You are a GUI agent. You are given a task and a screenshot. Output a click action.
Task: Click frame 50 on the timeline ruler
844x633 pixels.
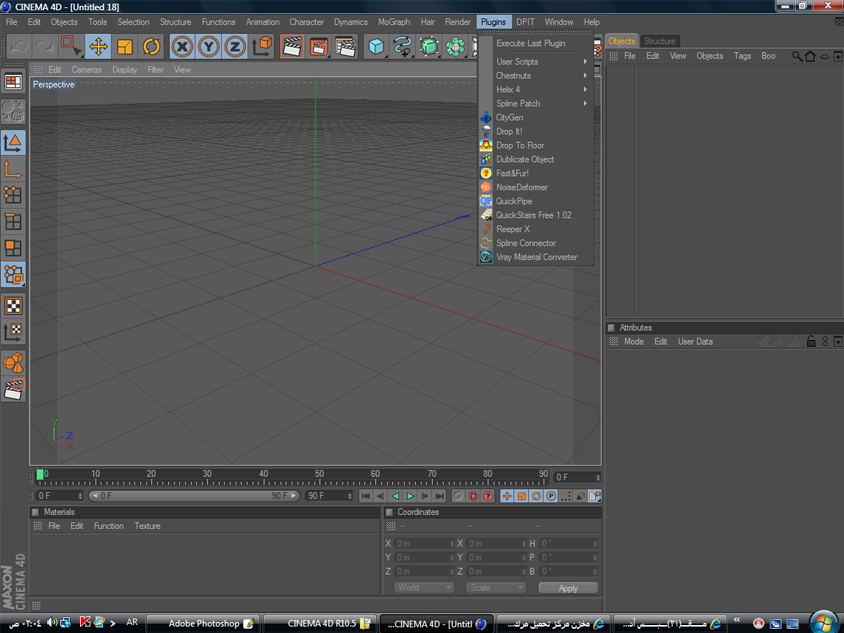pyautogui.click(x=319, y=475)
